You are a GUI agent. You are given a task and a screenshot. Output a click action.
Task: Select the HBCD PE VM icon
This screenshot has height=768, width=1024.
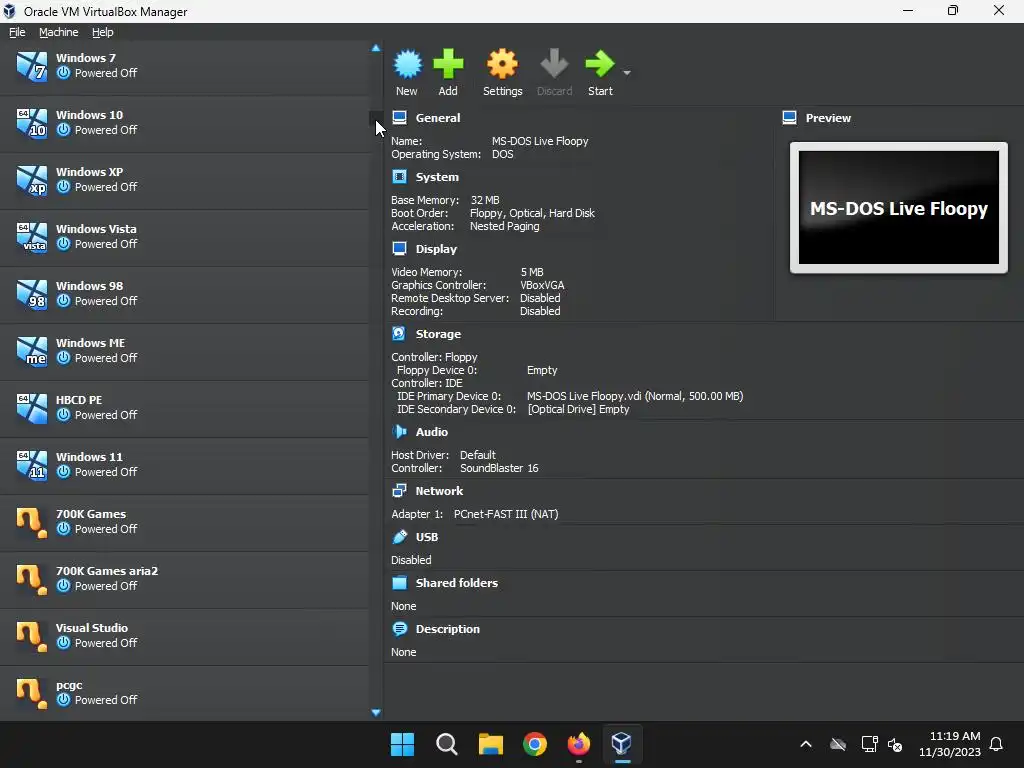click(x=31, y=408)
